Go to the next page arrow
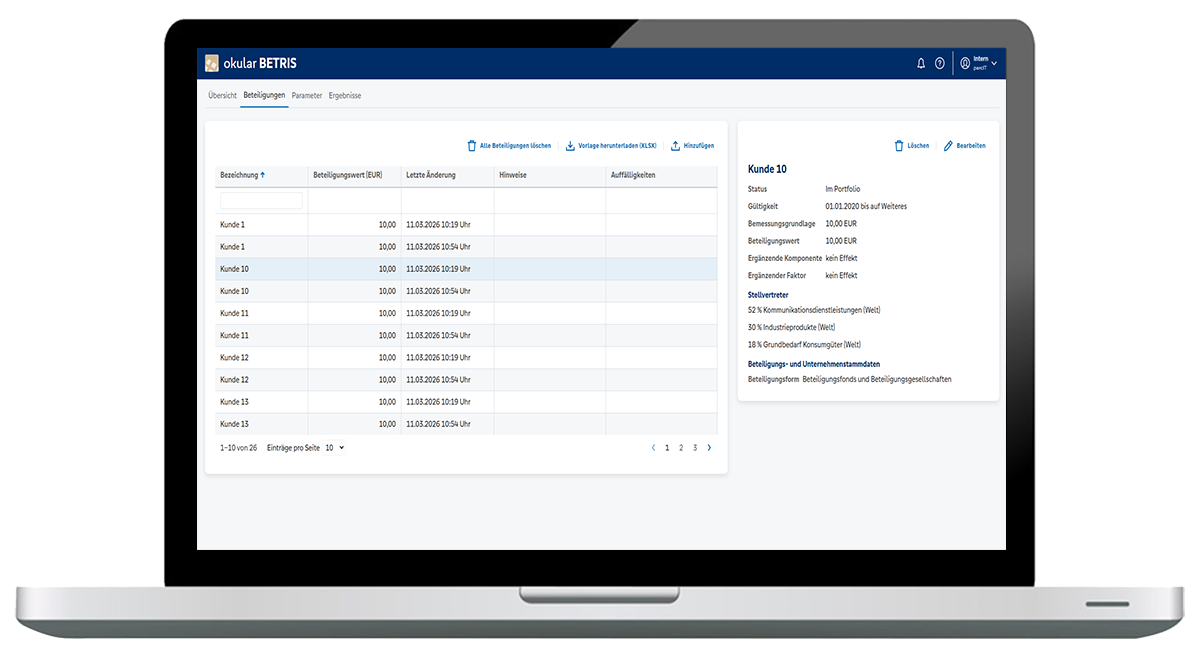 pyautogui.click(x=710, y=448)
